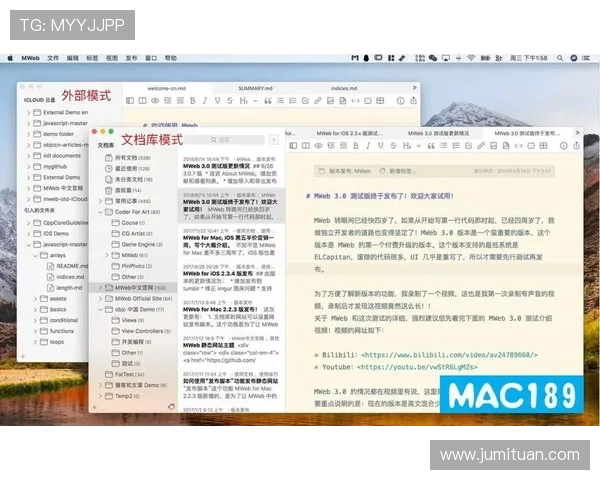Toggle sidebar icon in front window toolbar
Image resolution: width=600 pixels, height=480 pixels.
[x=293, y=145]
